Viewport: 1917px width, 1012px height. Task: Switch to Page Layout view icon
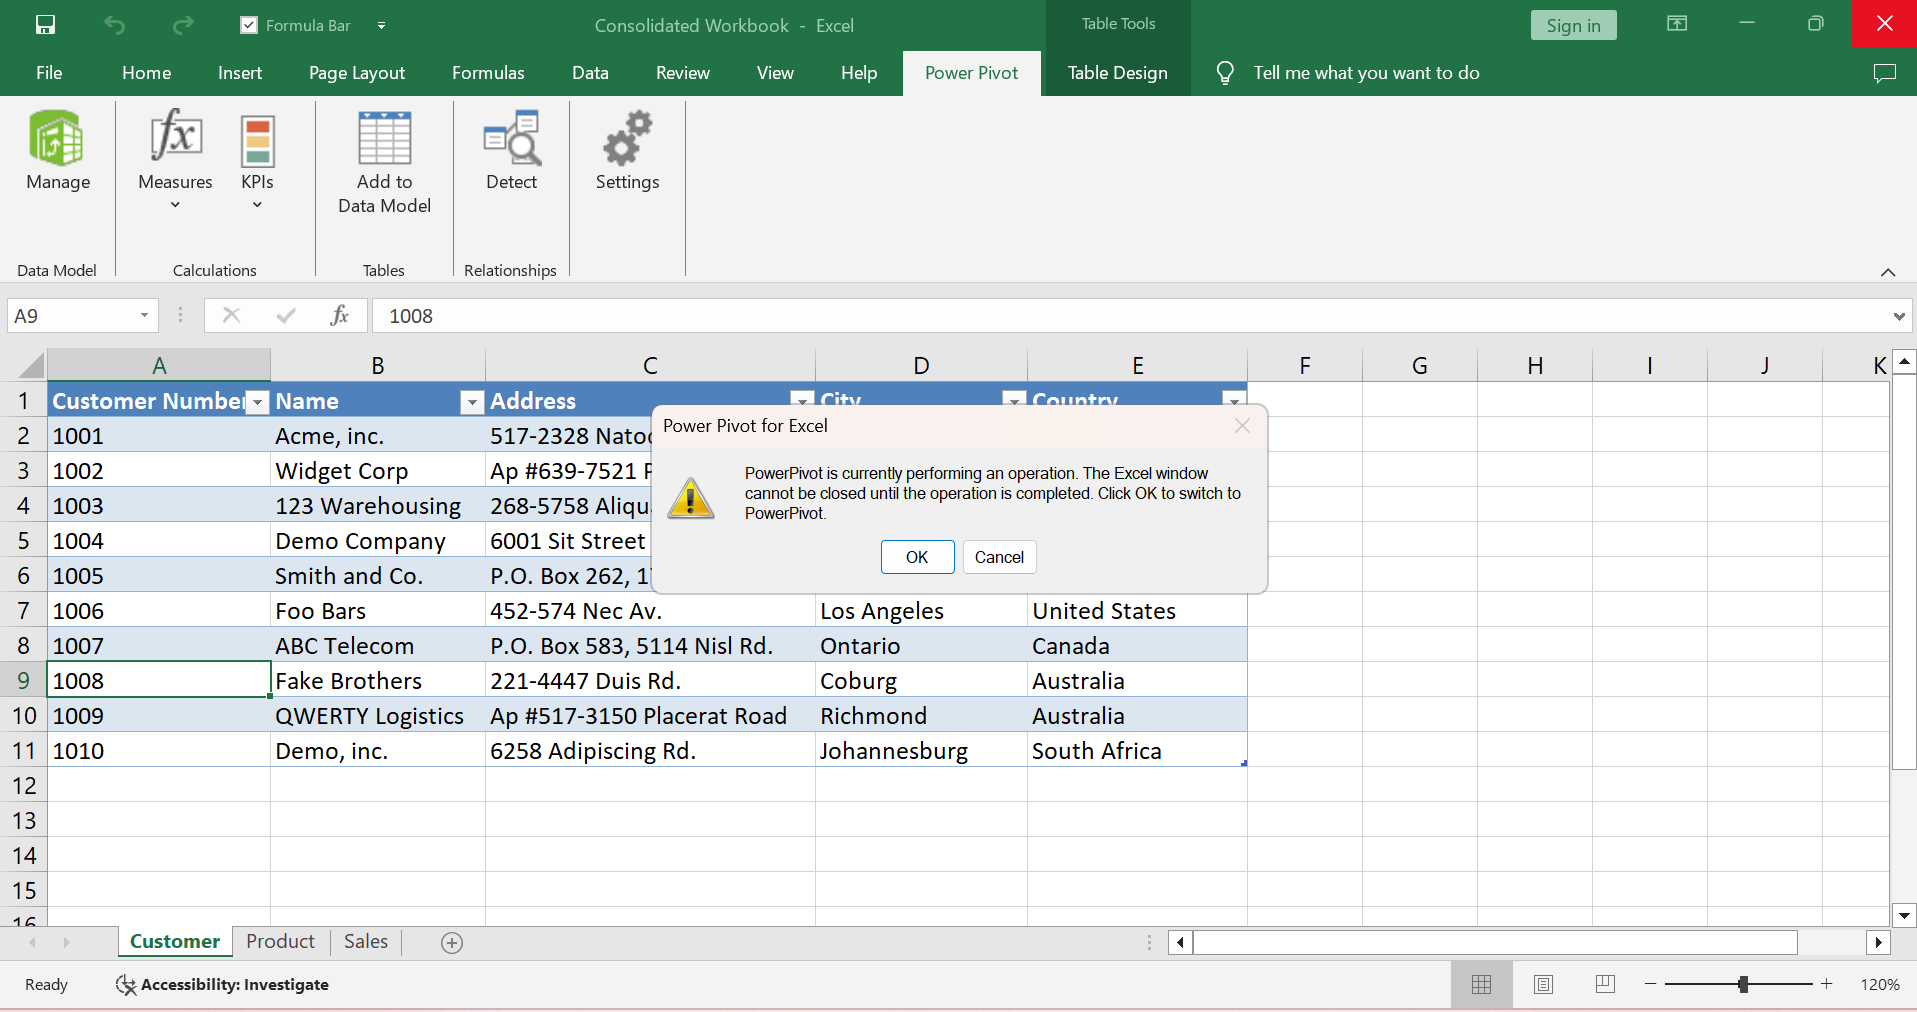(1543, 985)
